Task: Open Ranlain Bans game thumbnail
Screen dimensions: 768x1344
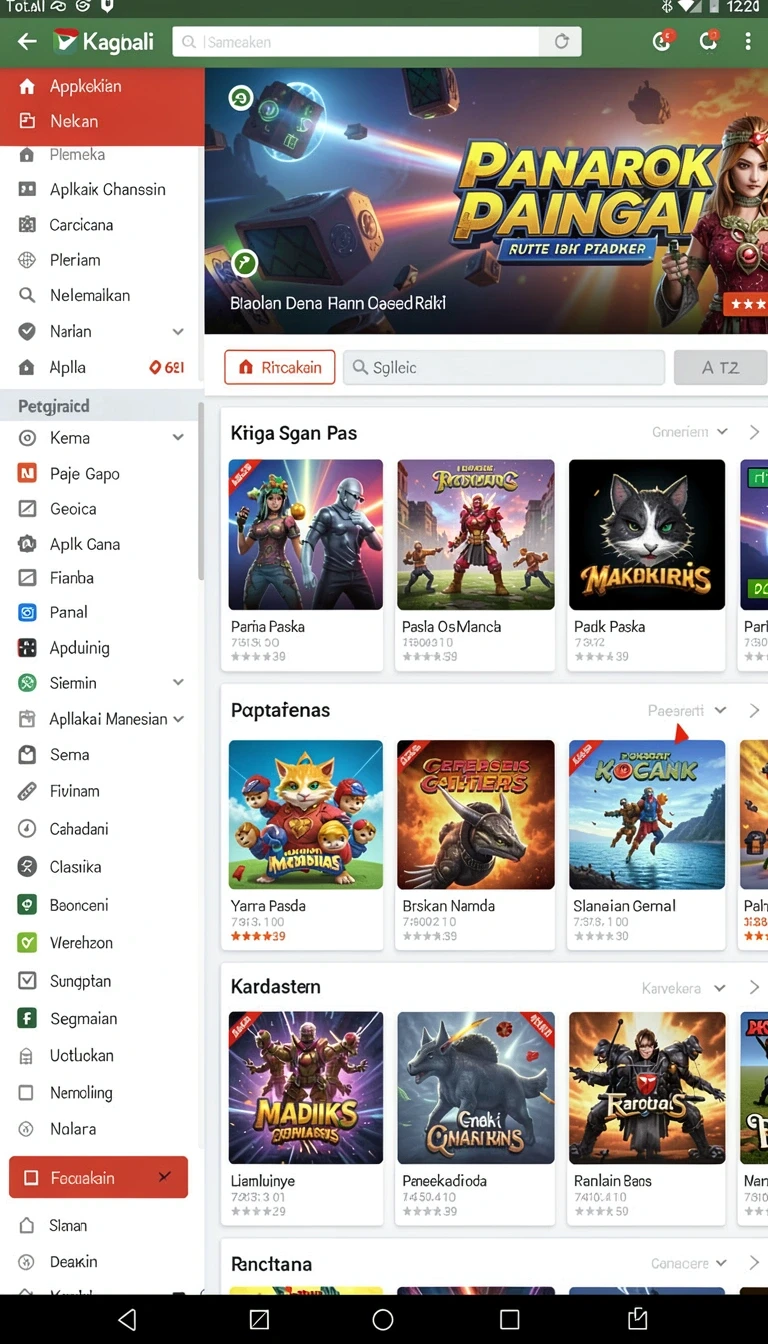Action: [x=647, y=1088]
